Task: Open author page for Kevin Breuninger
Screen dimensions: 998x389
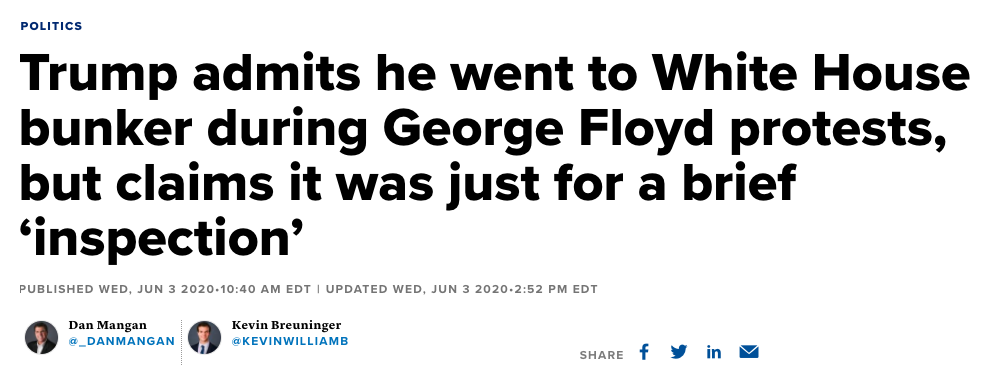Action: 286,325
